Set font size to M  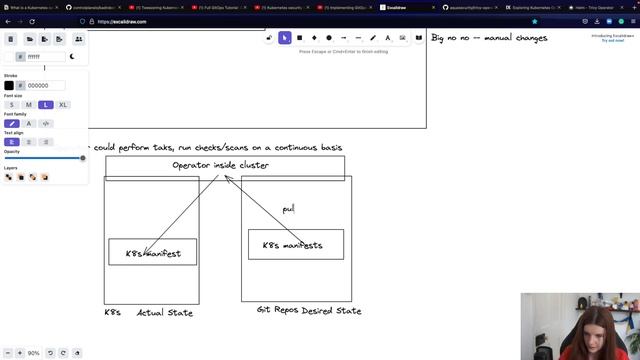pos(29,105)
